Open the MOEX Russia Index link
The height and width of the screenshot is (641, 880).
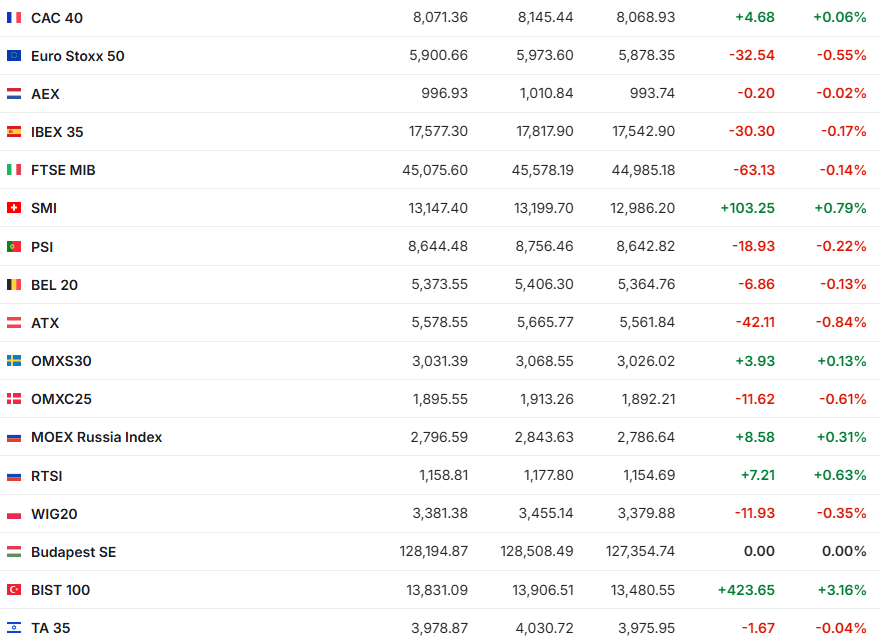point(96,437)
